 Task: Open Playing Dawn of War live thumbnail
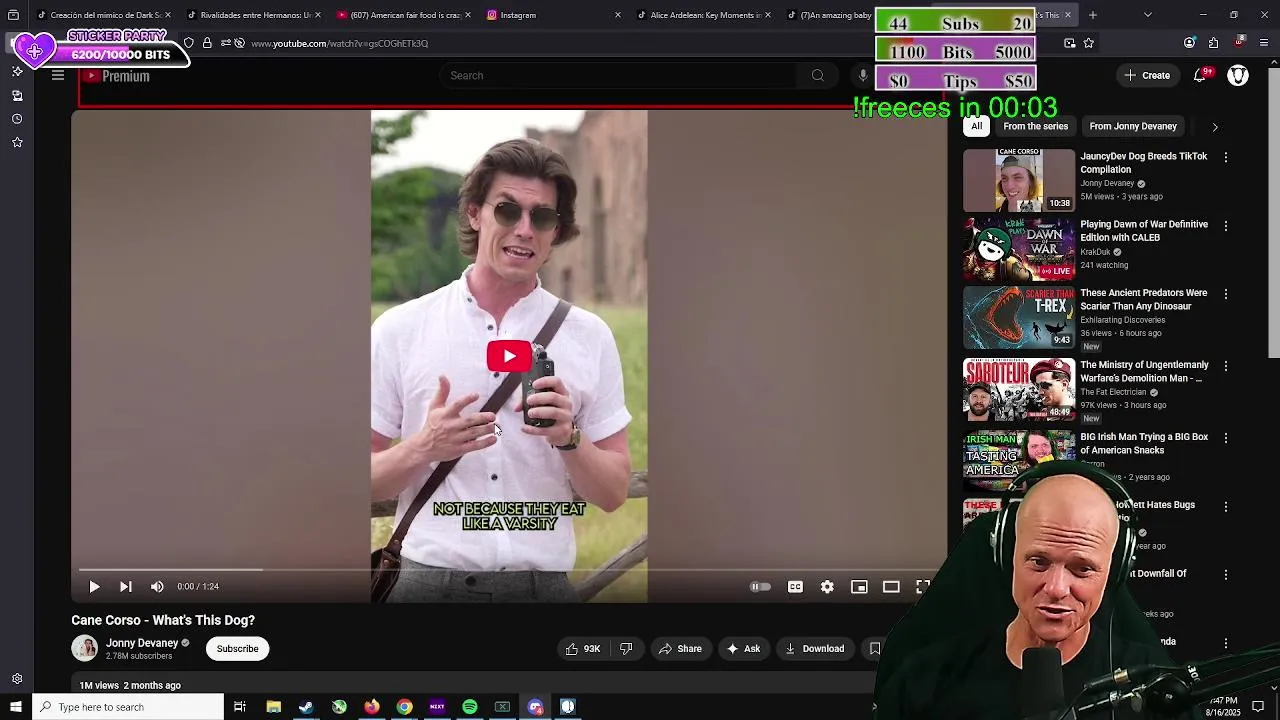(x=1019, y=249)
